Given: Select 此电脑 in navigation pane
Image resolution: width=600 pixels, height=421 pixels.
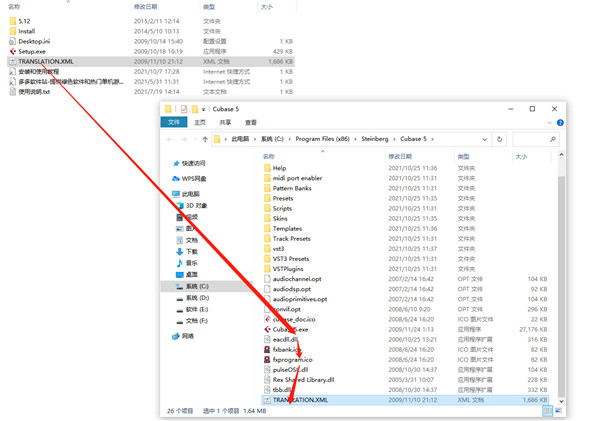Looking at the screenshot, I should 191,194.
